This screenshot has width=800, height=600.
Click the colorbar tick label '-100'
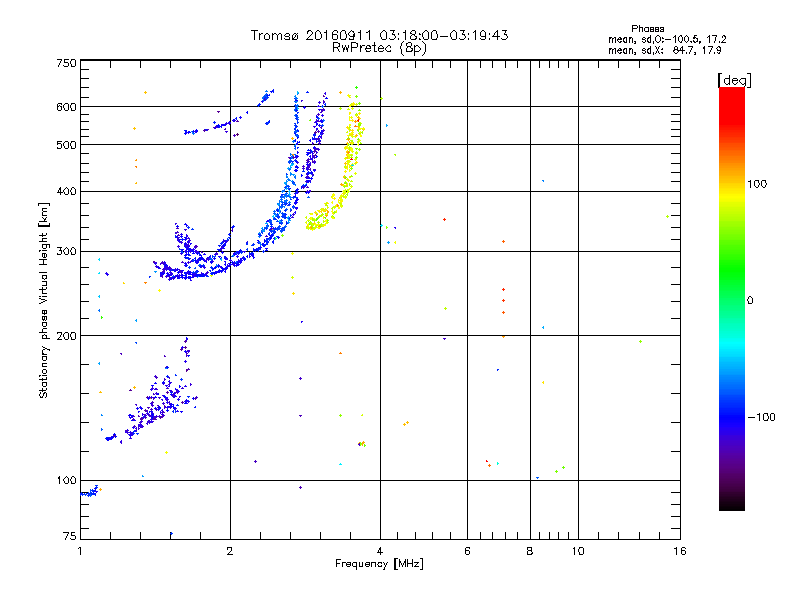(762, 417)
